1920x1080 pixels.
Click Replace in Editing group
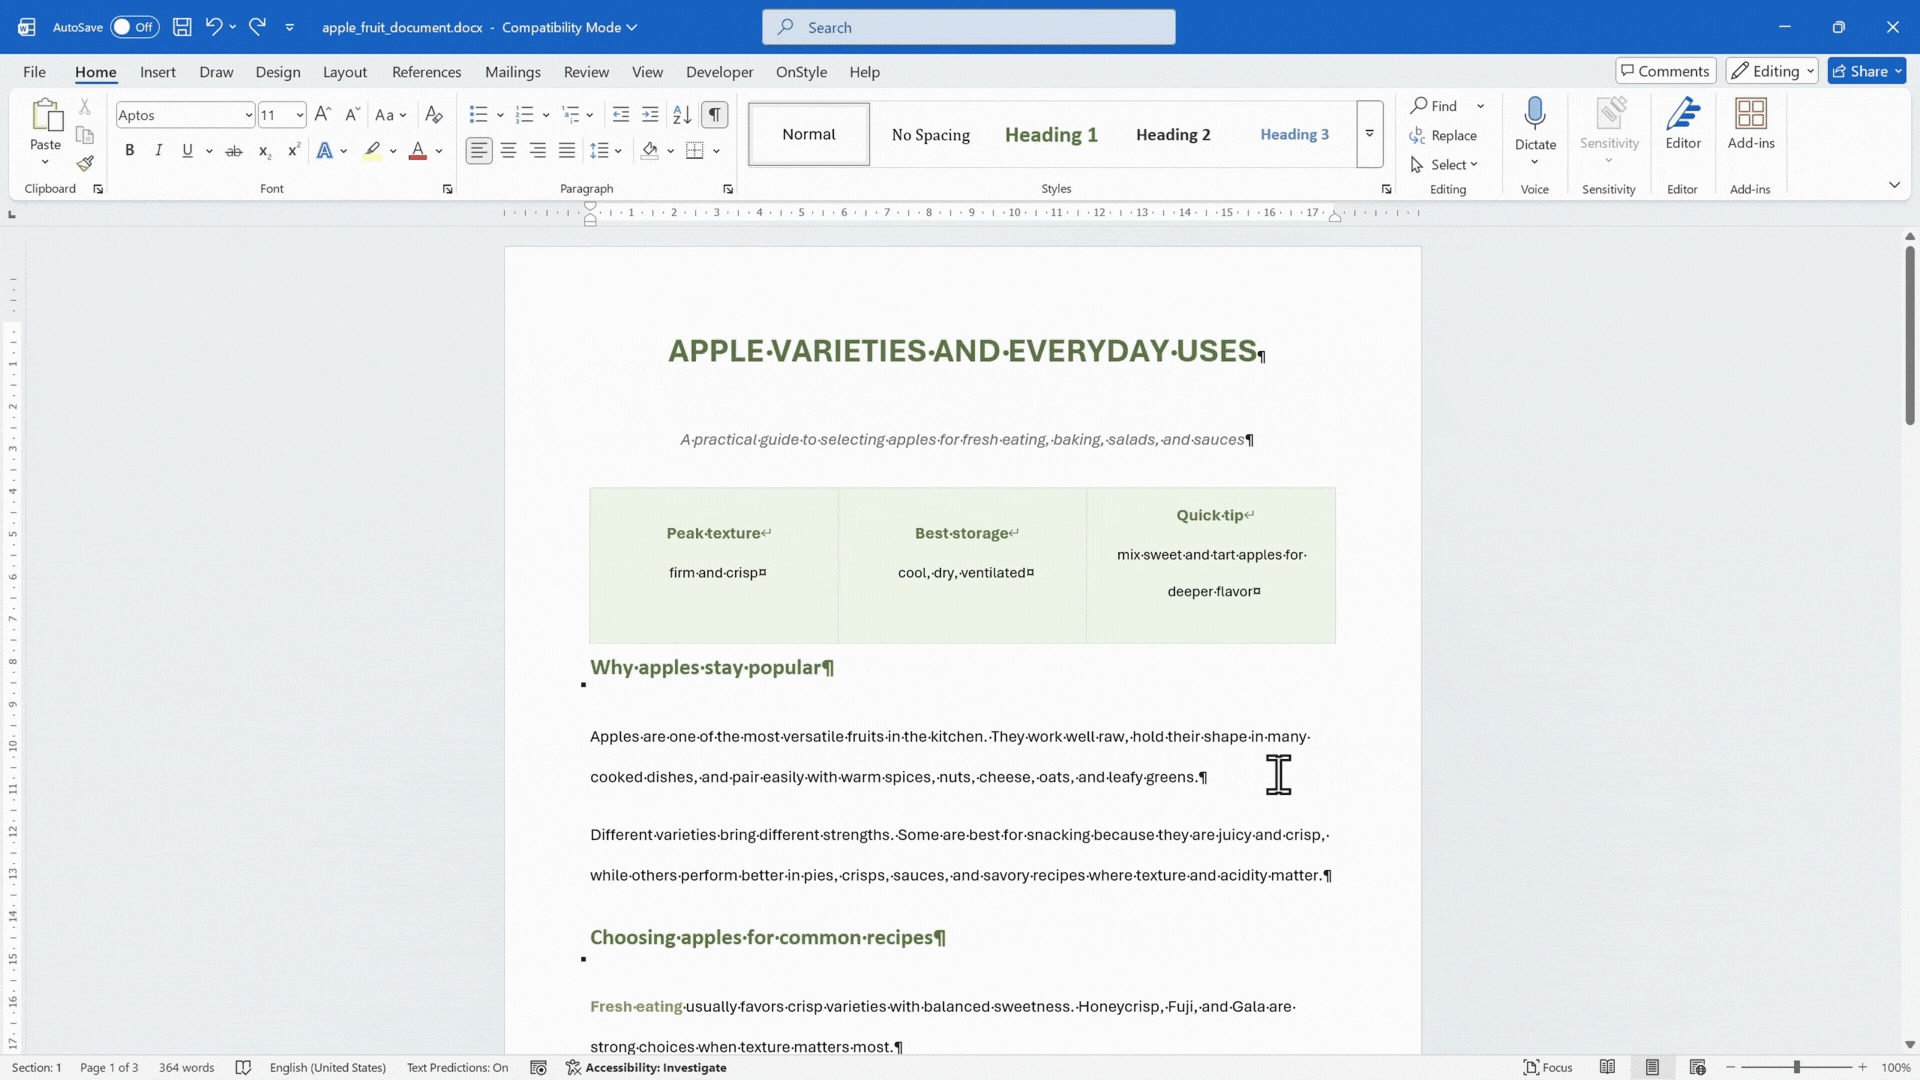tap(1443, 136)
